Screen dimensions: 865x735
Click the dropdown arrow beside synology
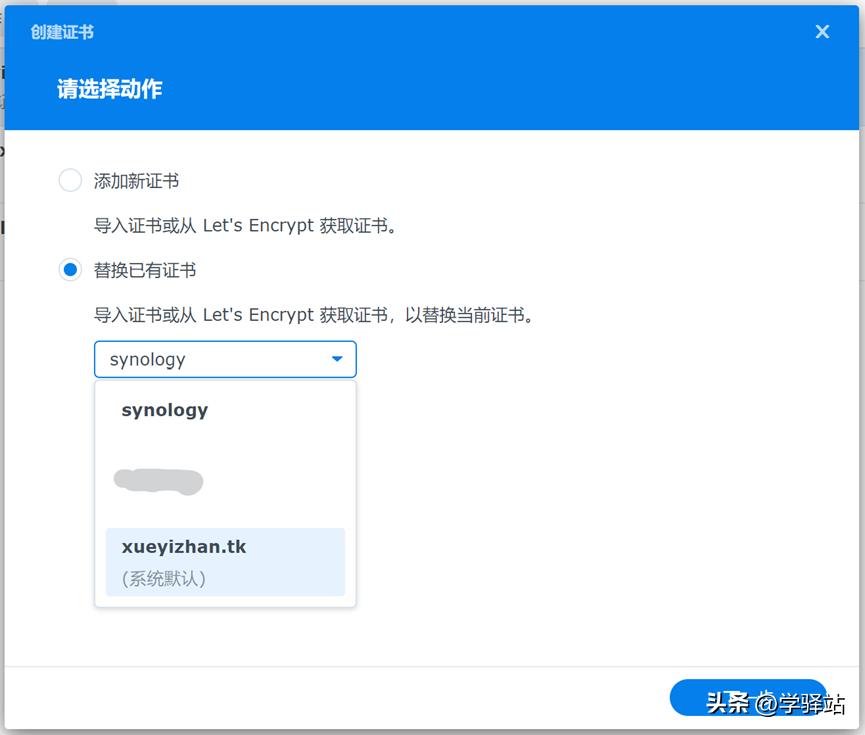coord(337,359)
